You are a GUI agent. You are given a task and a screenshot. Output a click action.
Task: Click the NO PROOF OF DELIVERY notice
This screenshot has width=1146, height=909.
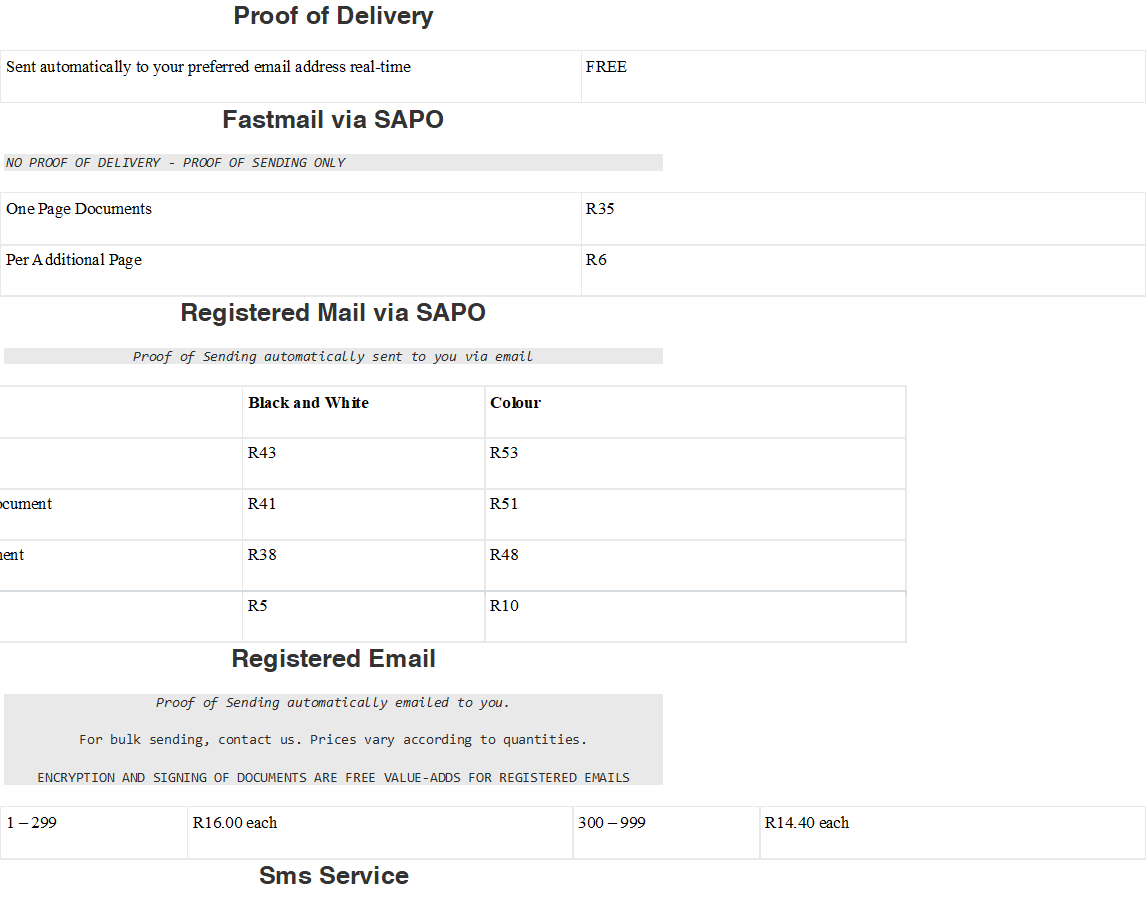tap(176, 163)
